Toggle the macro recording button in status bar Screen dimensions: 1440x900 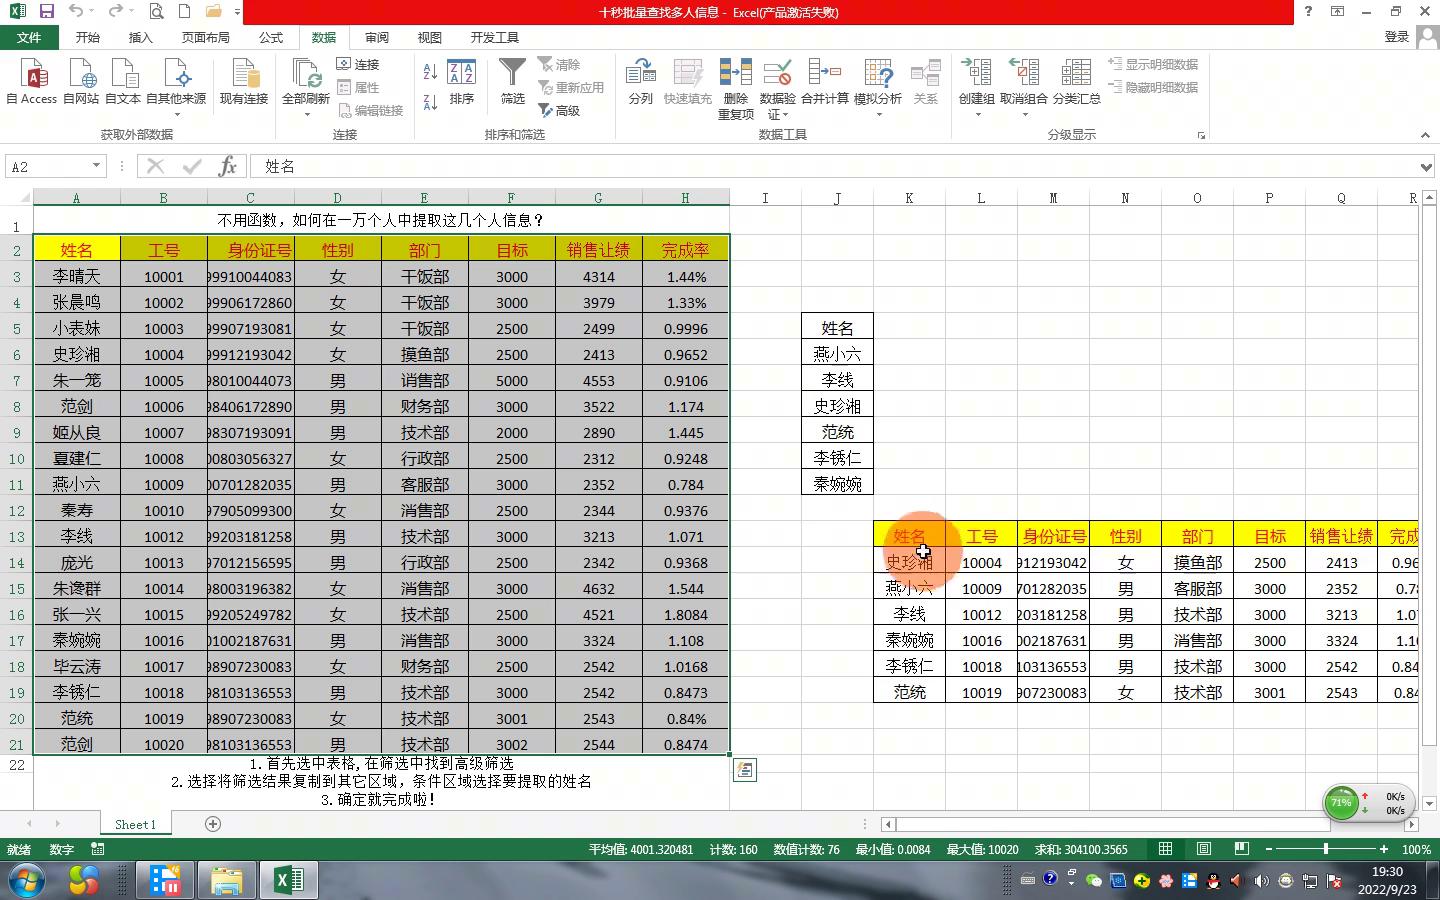[97, 849]
